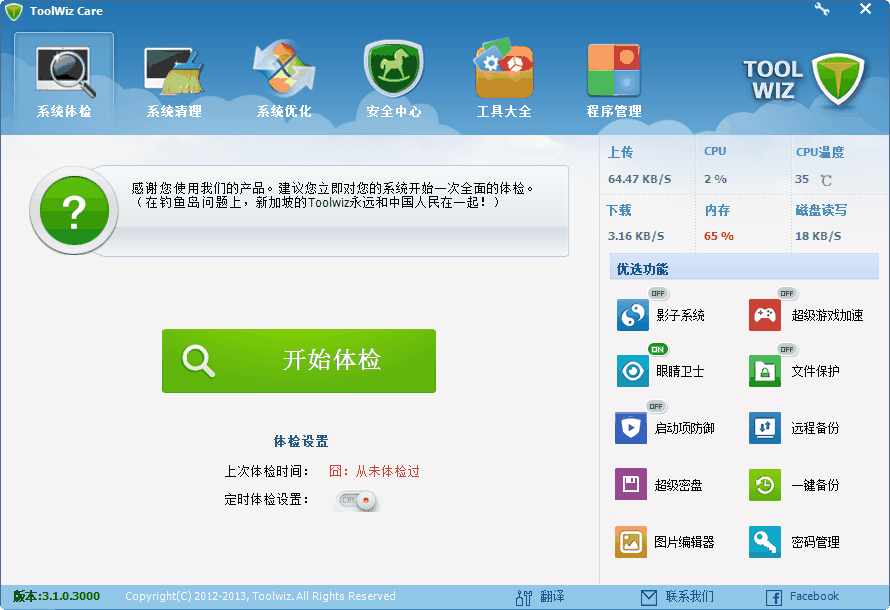Open 系统体检 magnifier monitor icon
The image size is (890, 610).
[x=65, y=71]
